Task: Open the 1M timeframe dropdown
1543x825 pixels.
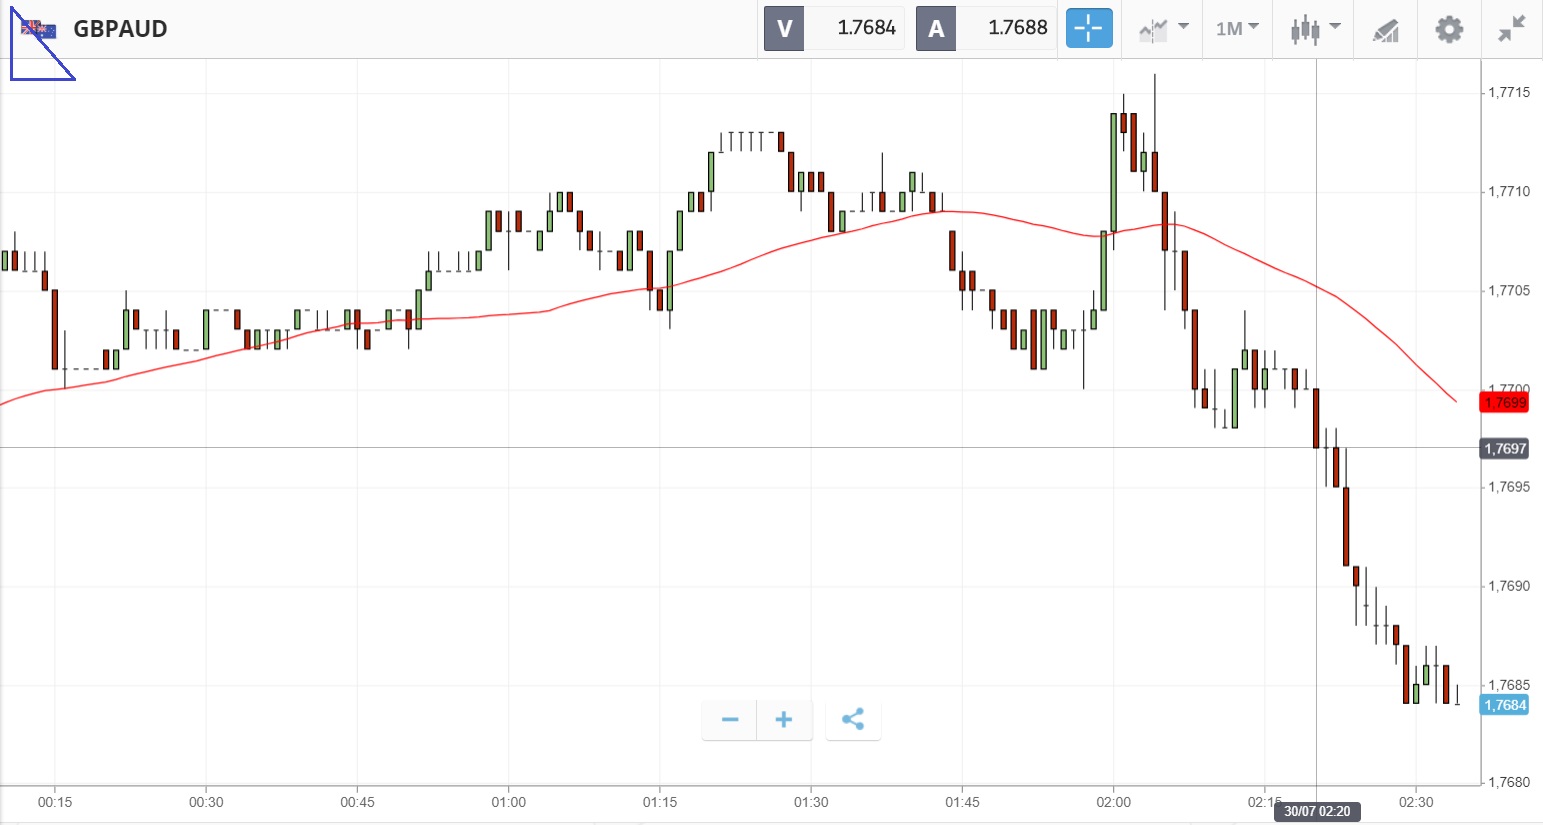Action: [1237, 29]
